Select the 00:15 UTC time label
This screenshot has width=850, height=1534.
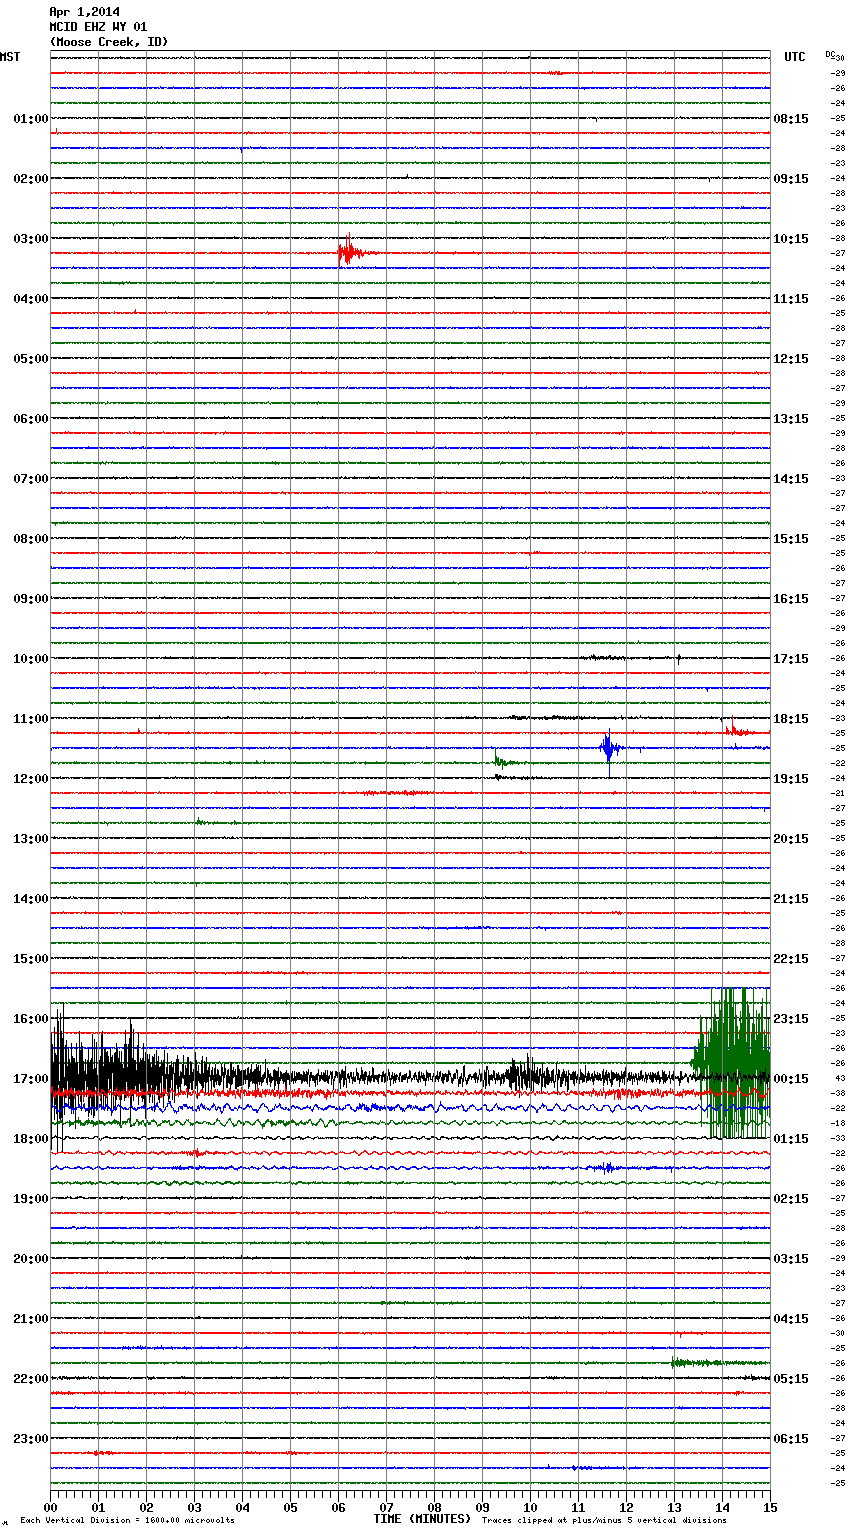coord(791,1079)
